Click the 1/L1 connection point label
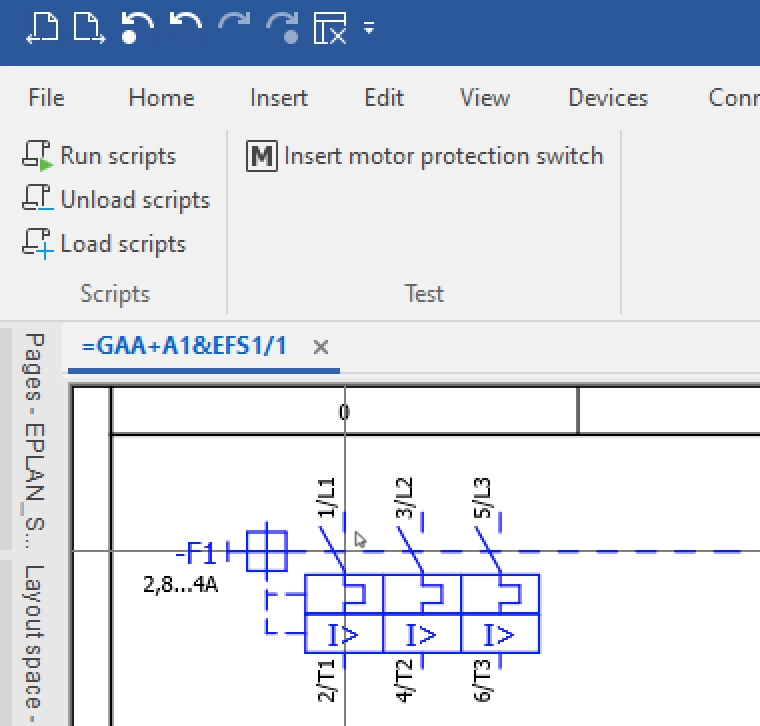 (x=326, y=498)
